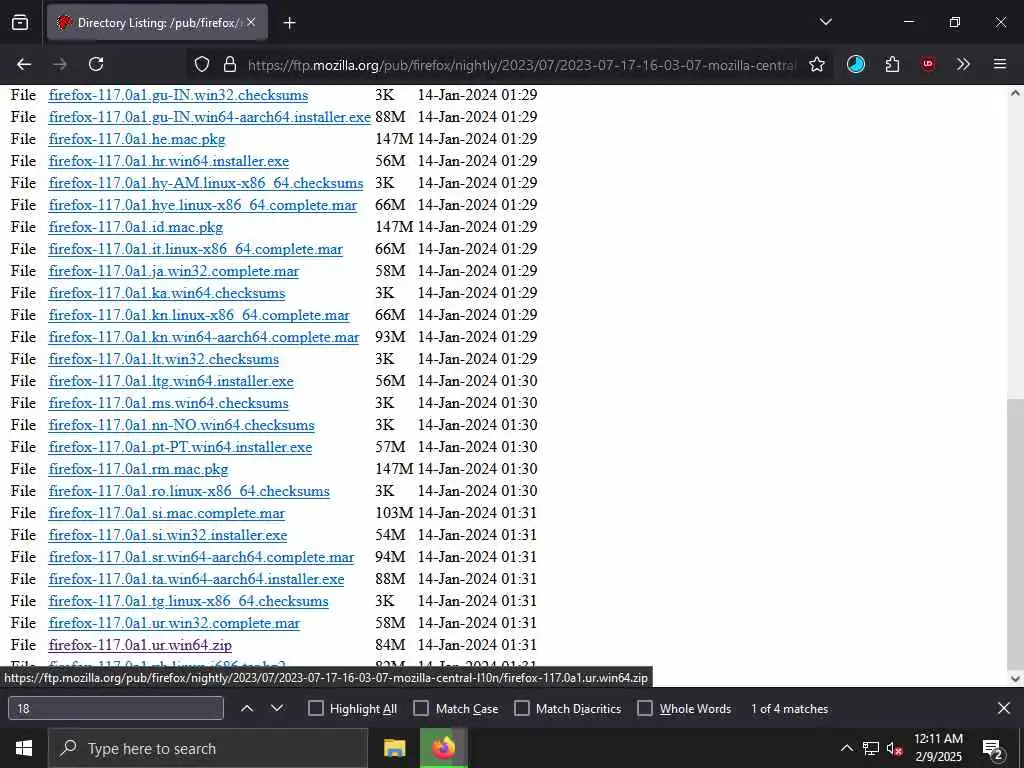Click the page's vertical scrollbar thumb

(x=1015, y=534)
